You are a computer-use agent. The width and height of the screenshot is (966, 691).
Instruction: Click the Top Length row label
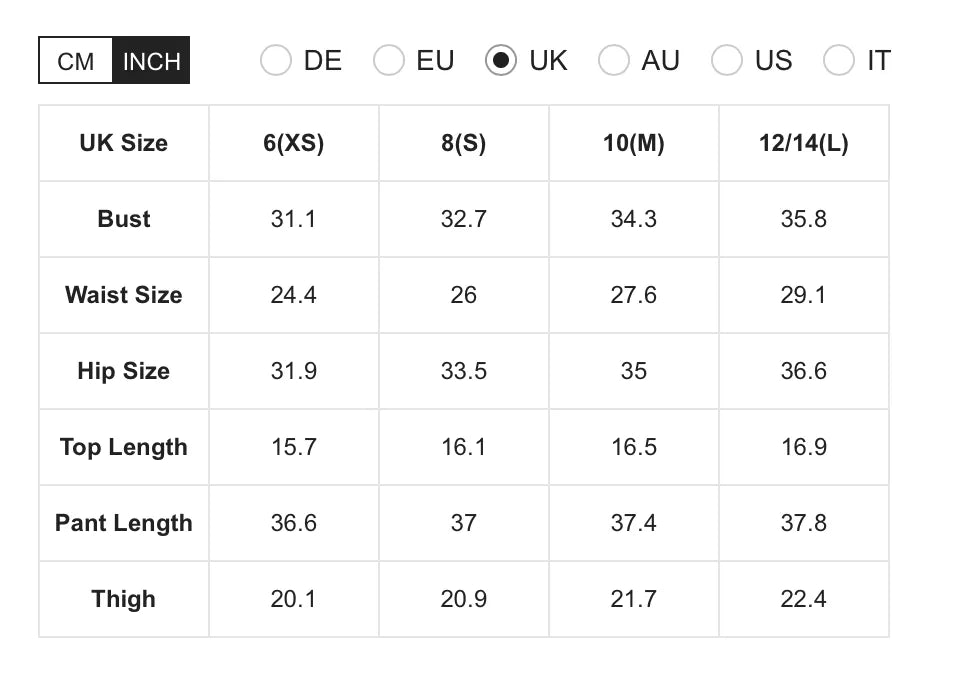tap(123, 447)
